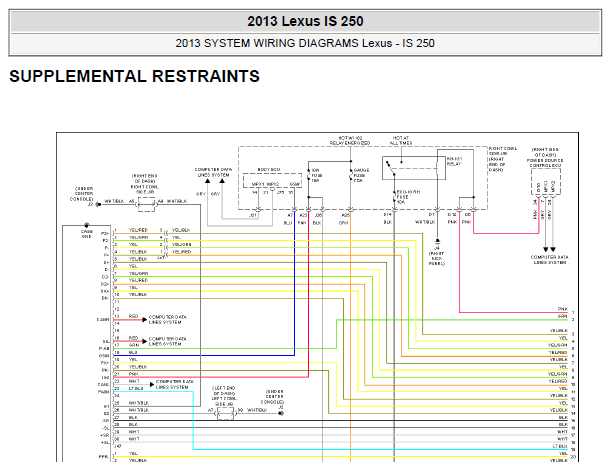
Task: Click the RH IG1 RELAY switch symbol
Action: [x=390, y=168]
